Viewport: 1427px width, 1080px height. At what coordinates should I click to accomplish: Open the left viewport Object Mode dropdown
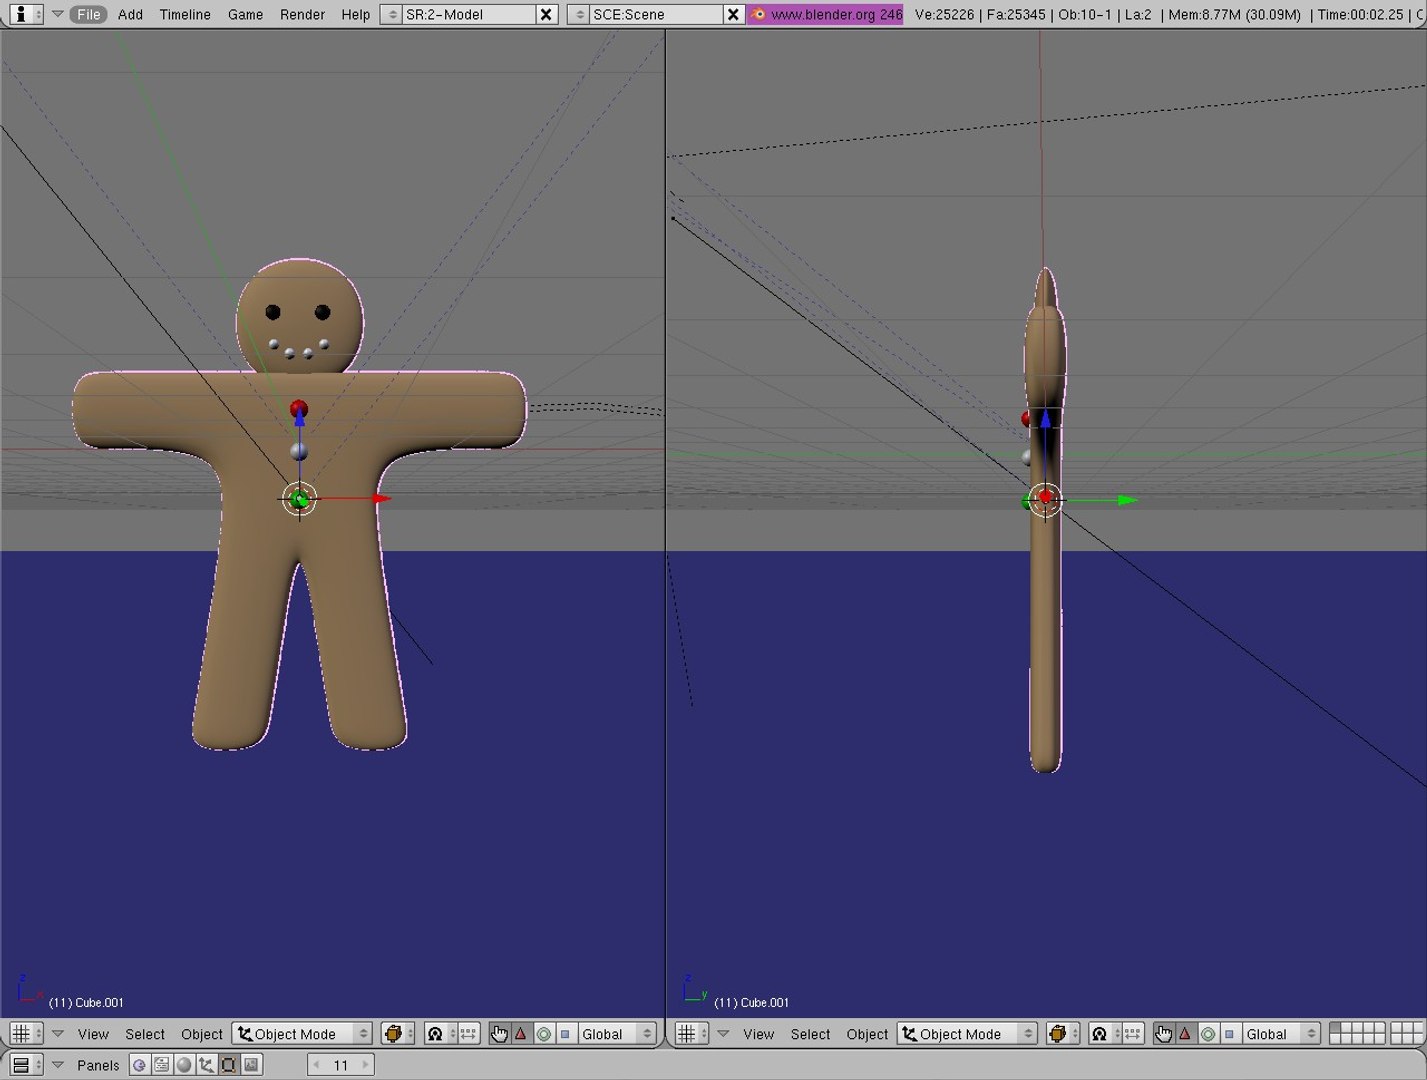(302, 1034)
